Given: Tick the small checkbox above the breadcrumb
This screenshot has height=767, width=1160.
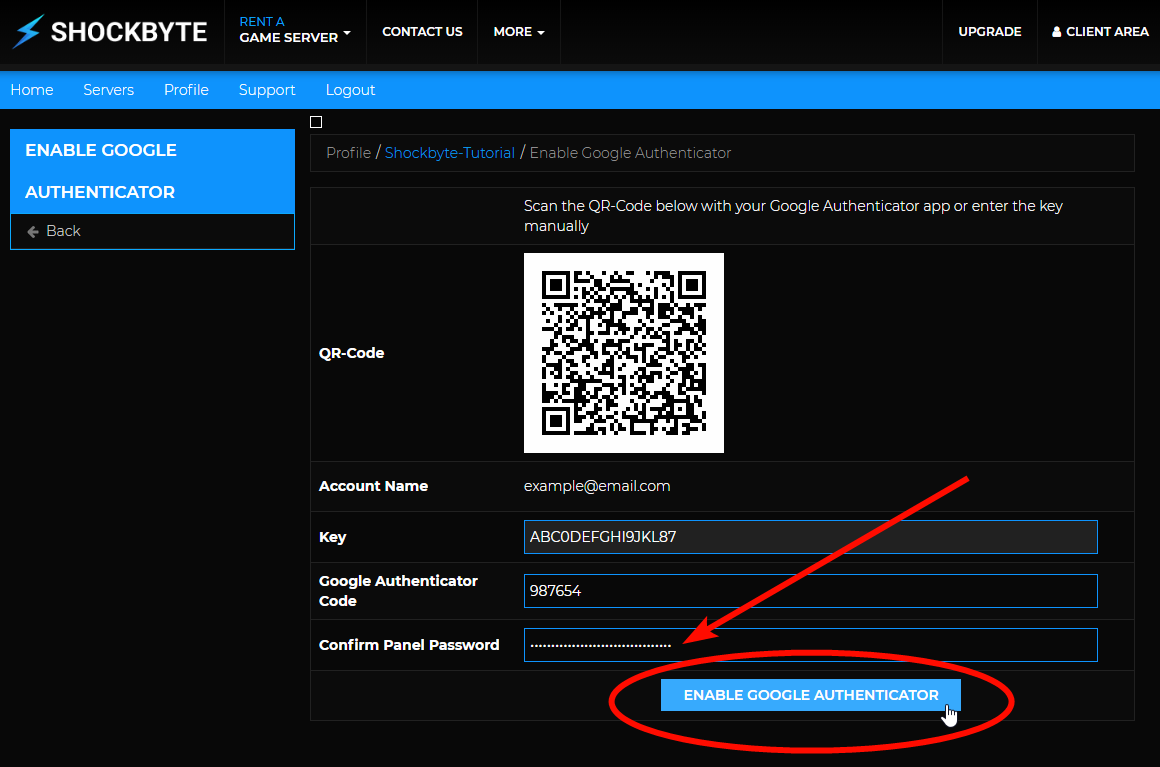Looking at the screenshot, I should 316,122.
